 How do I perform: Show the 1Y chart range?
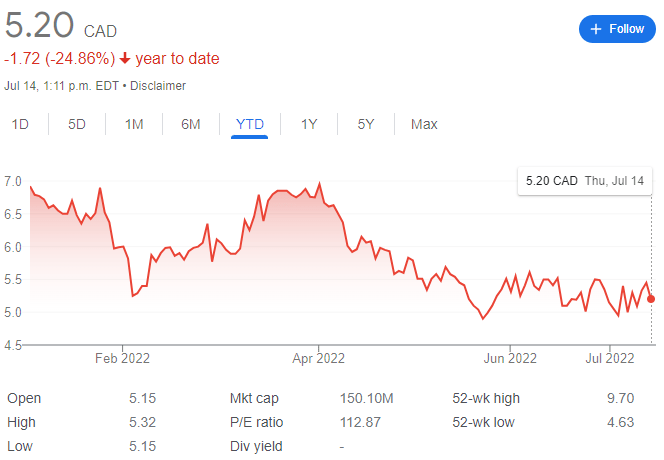click(x=309, y=124)
